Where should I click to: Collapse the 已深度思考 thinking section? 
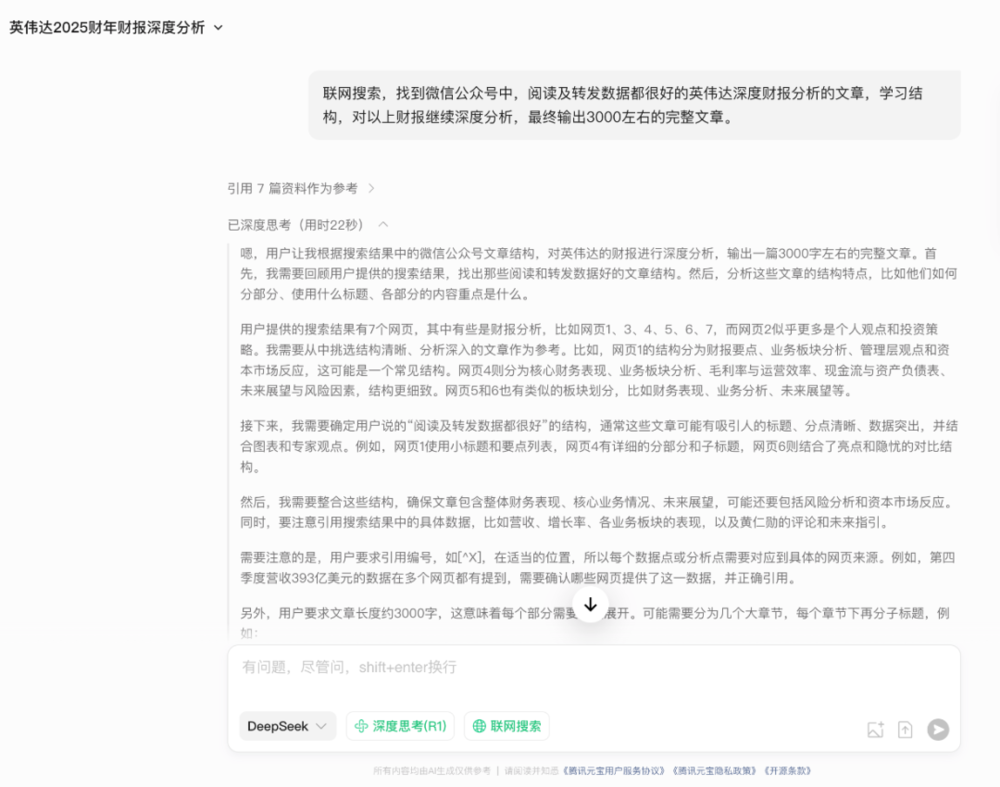coord(383,225)
